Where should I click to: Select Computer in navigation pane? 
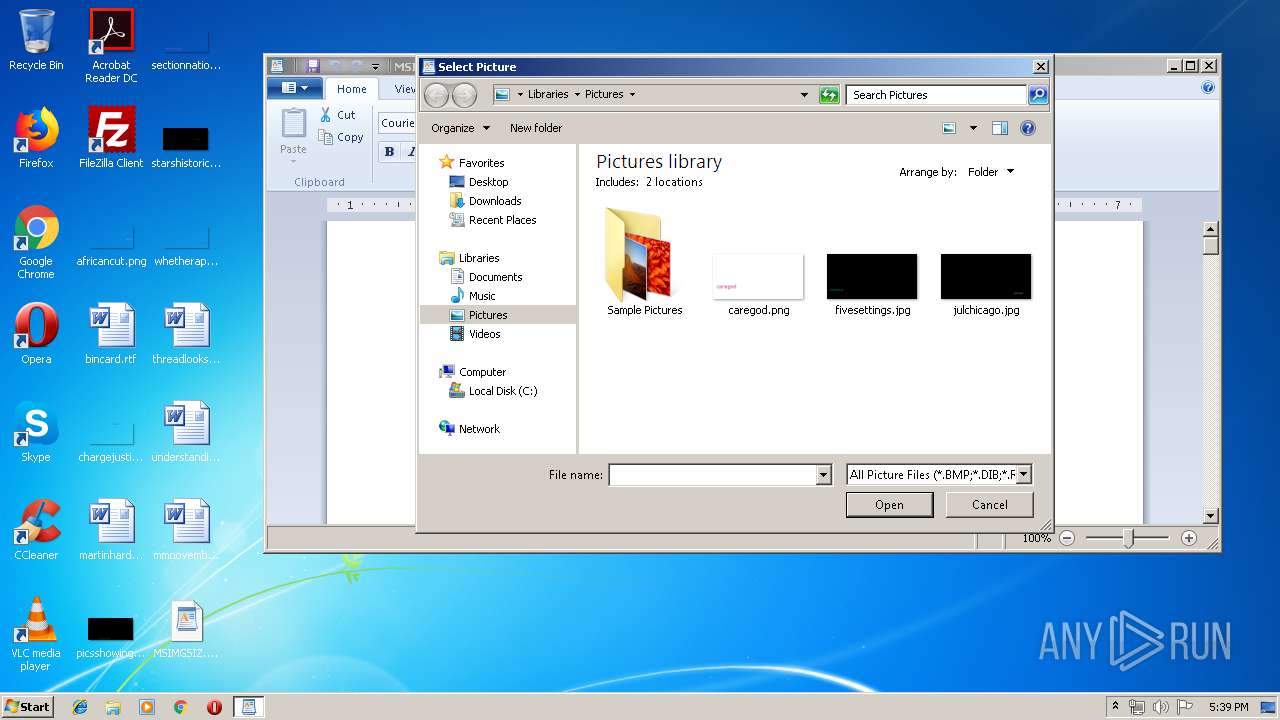tap(482, 372)
